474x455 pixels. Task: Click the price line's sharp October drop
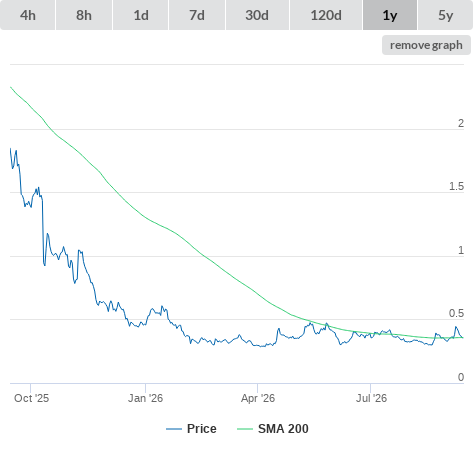(x=43, y=232)
